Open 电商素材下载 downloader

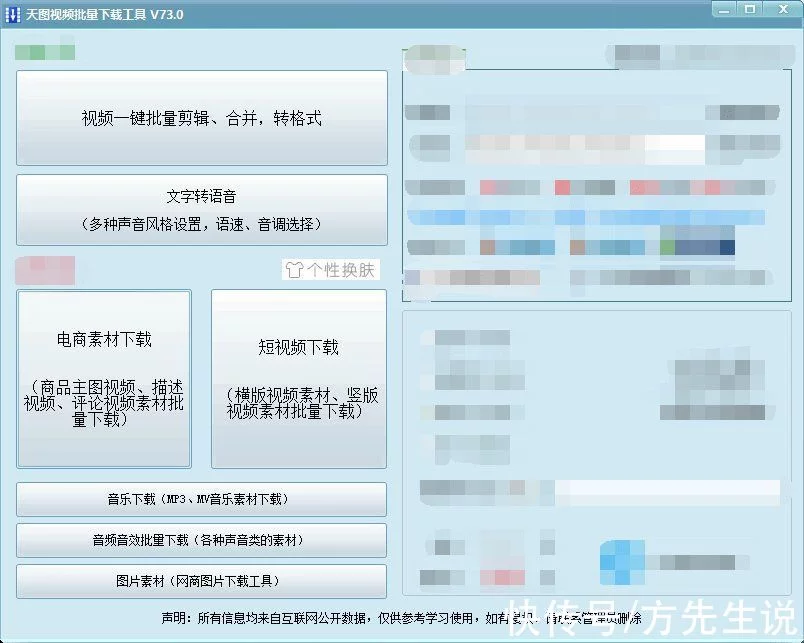(x=104, y=379)
